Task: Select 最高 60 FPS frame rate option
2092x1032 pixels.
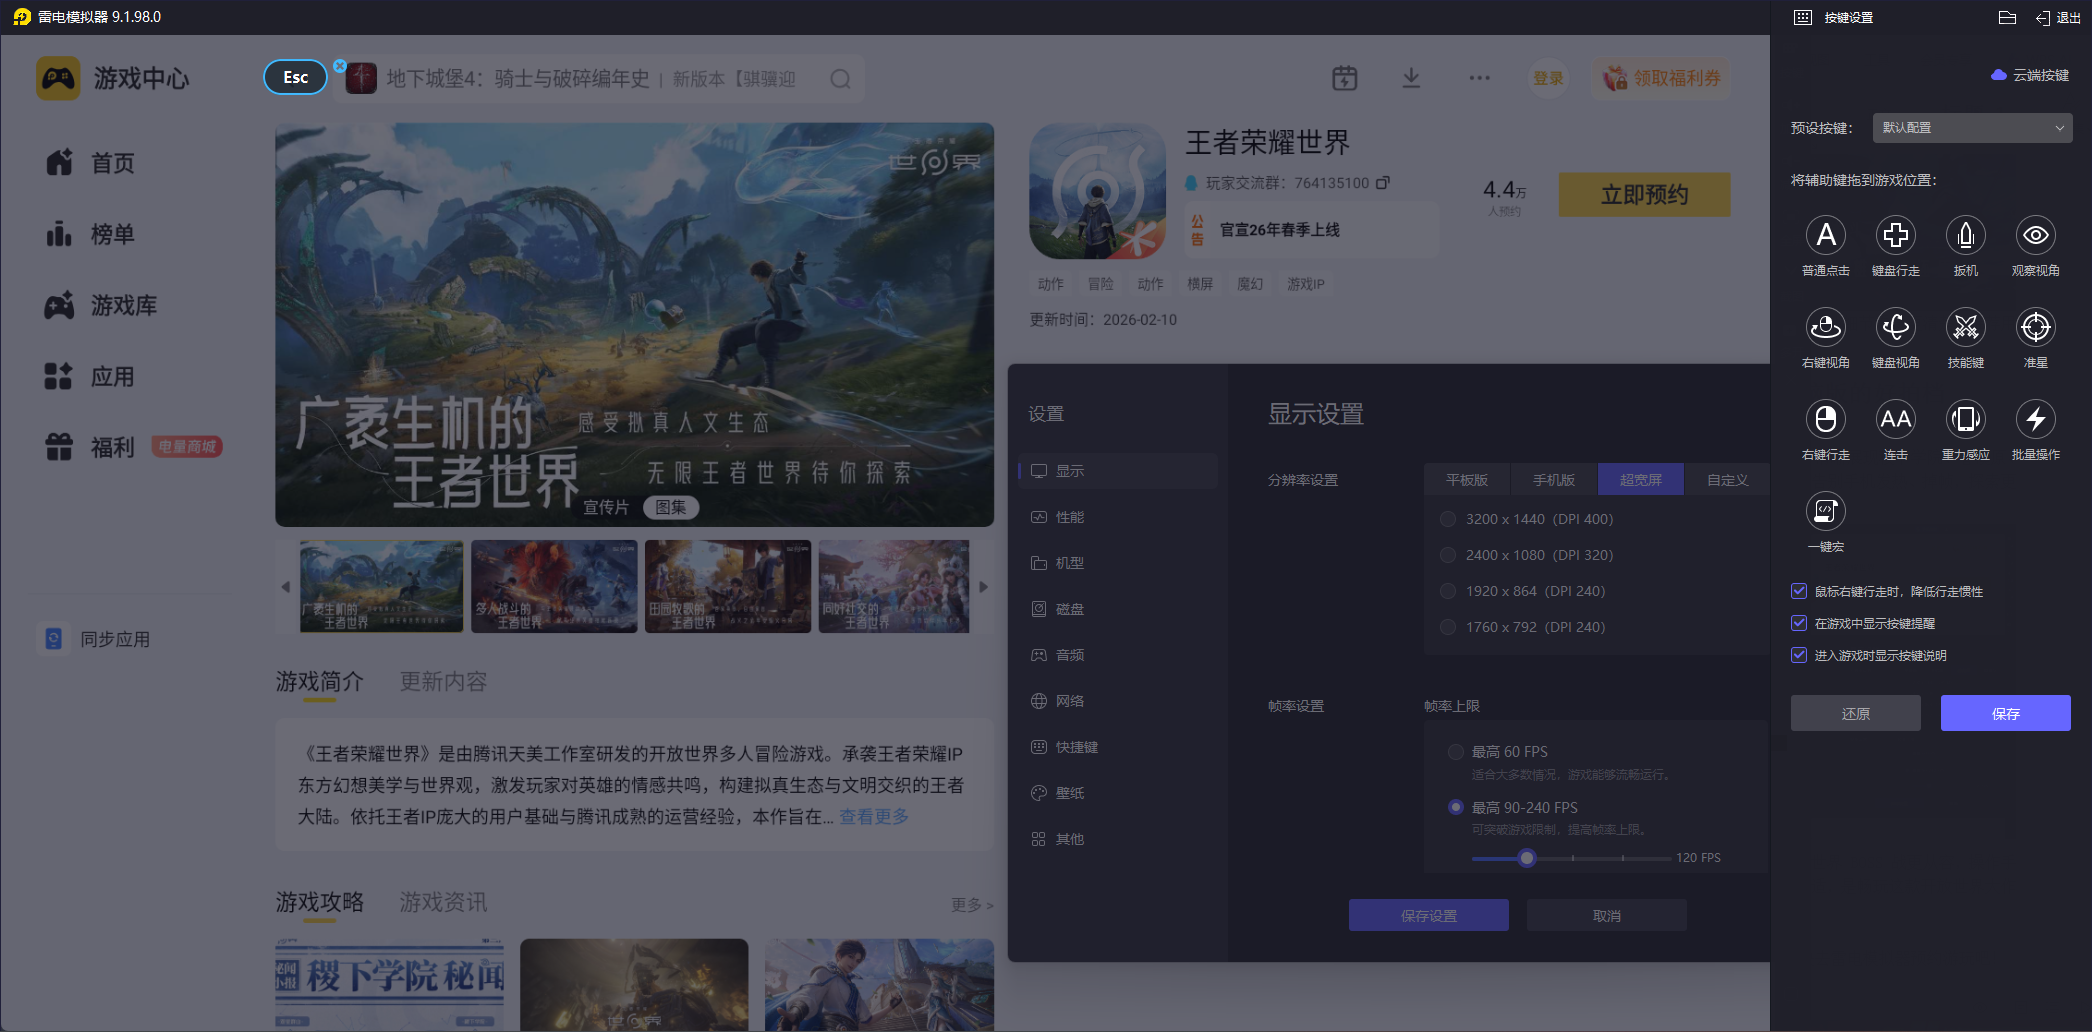Action: pos(1456,752)
